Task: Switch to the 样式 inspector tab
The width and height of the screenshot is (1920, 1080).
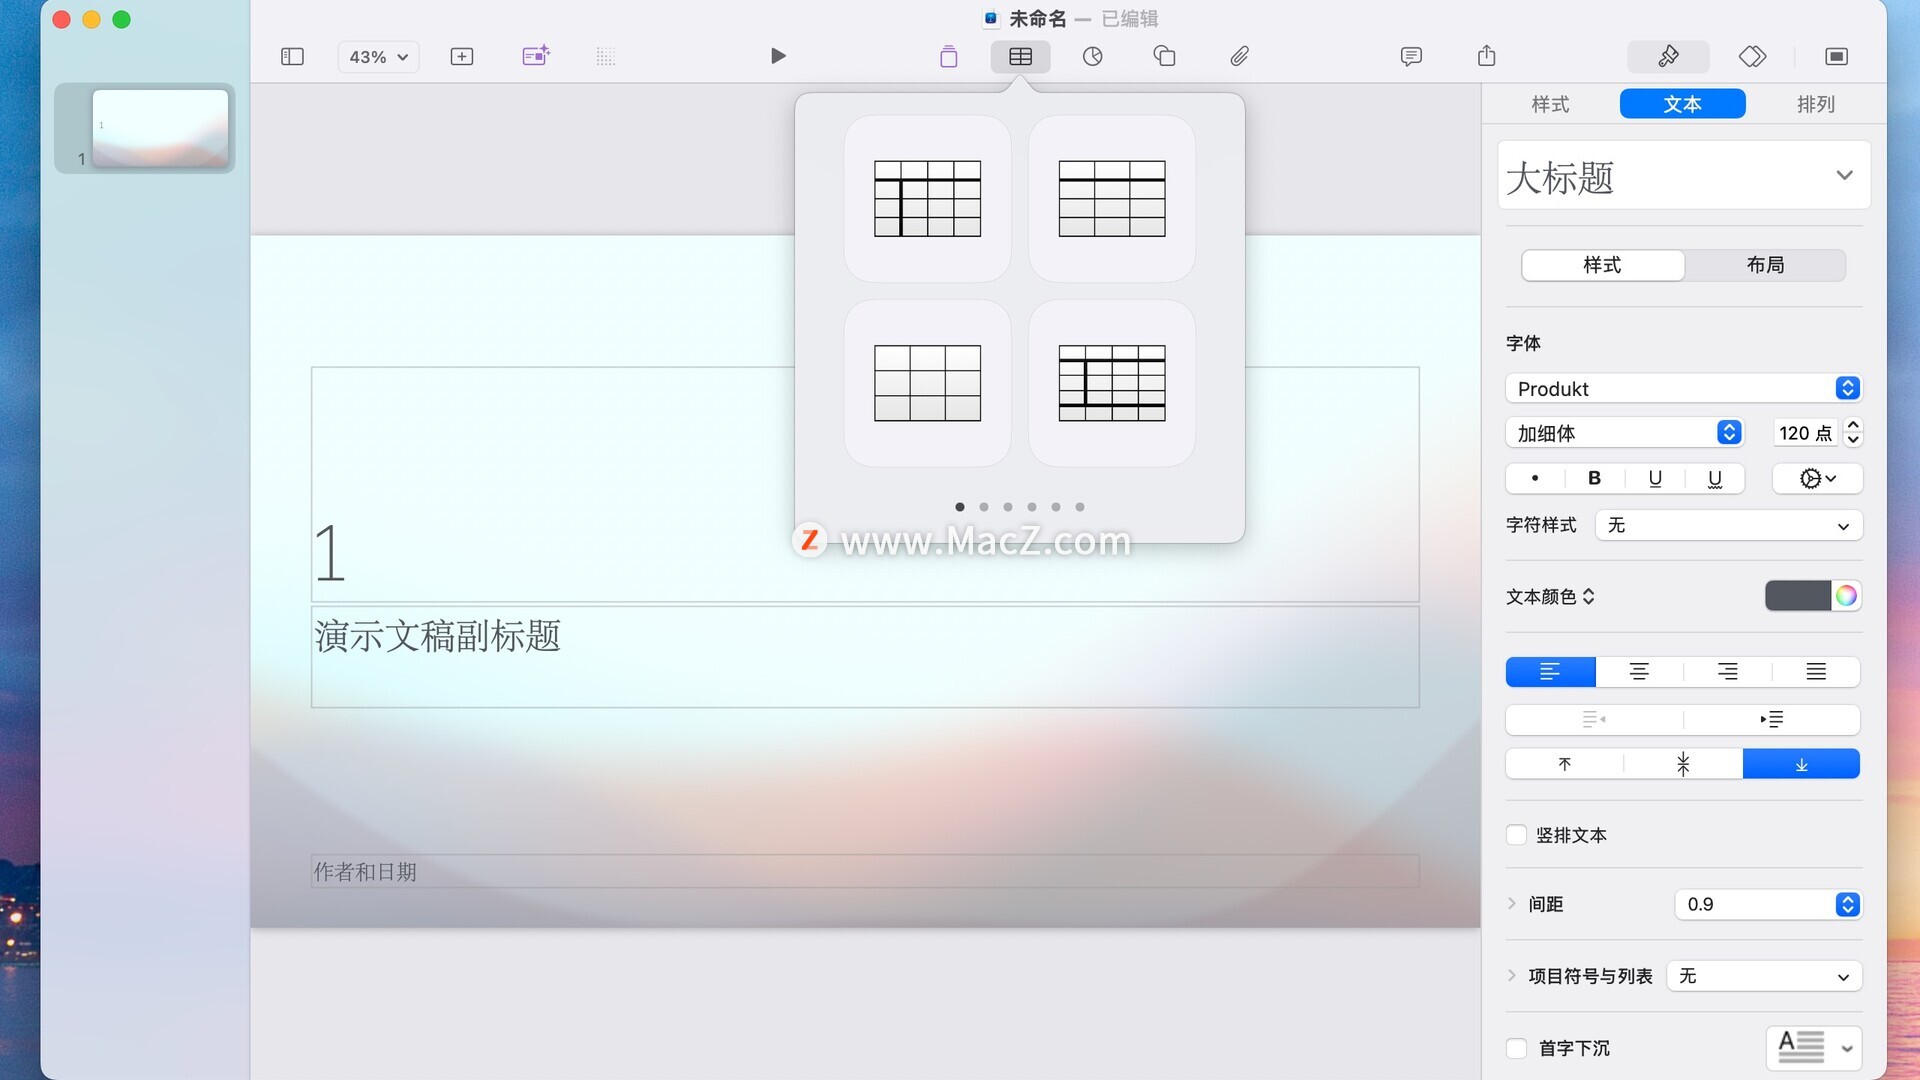Action: pos(1550,104)
